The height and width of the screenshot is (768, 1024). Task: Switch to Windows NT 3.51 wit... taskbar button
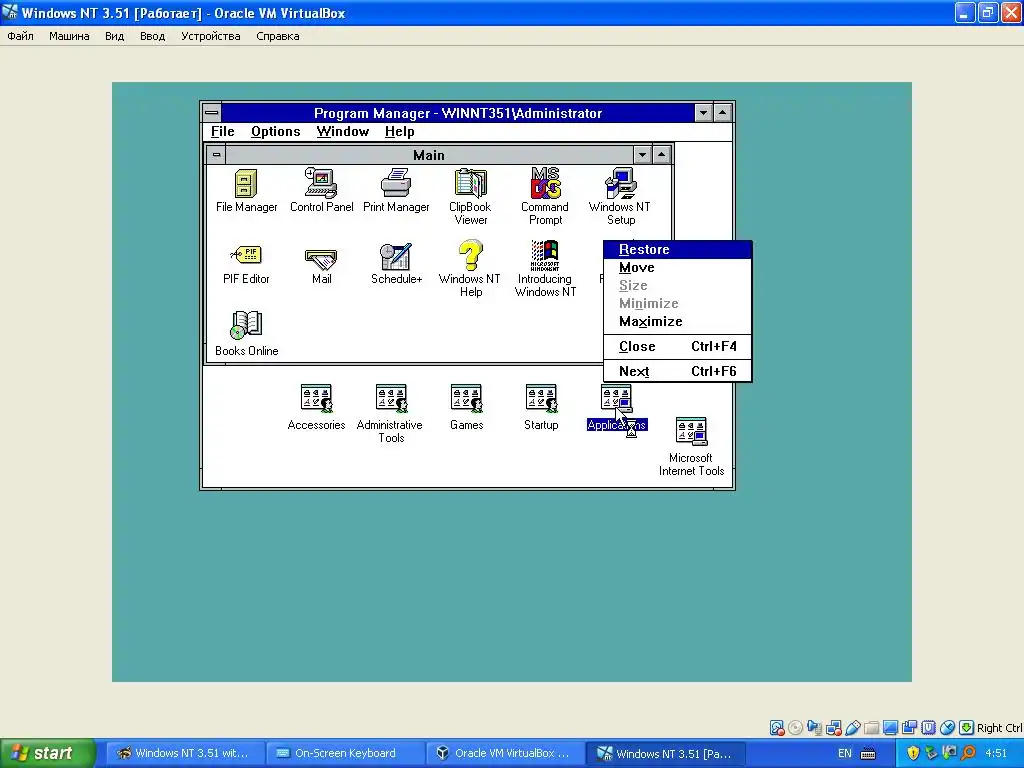[x=185, y=753]
